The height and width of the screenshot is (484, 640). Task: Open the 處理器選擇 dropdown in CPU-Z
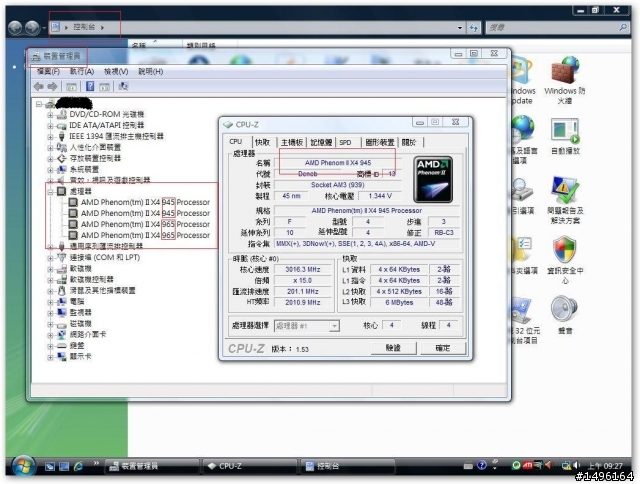(x=335, y=326)
